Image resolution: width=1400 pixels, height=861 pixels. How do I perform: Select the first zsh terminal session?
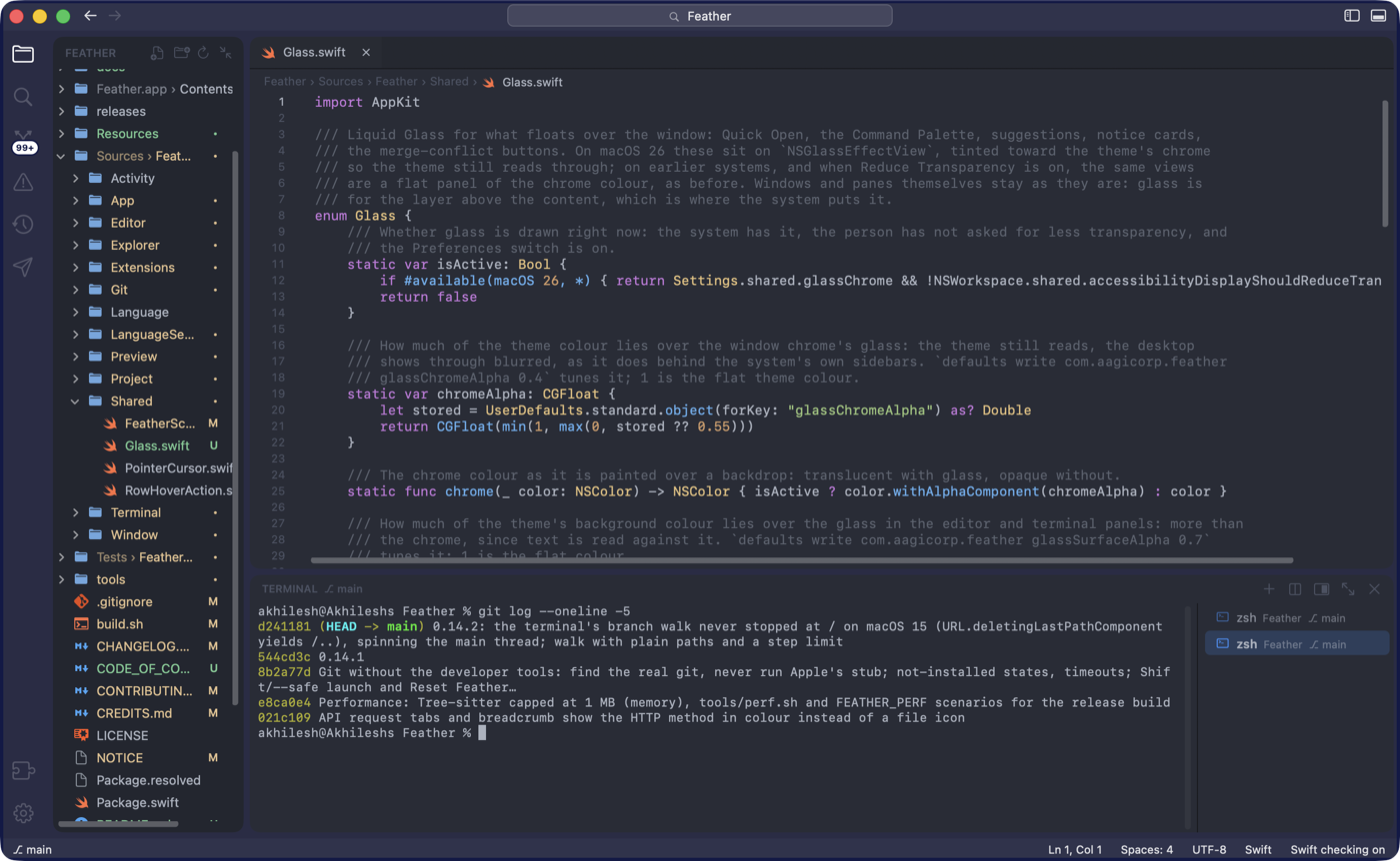(x=1297, y=618)
